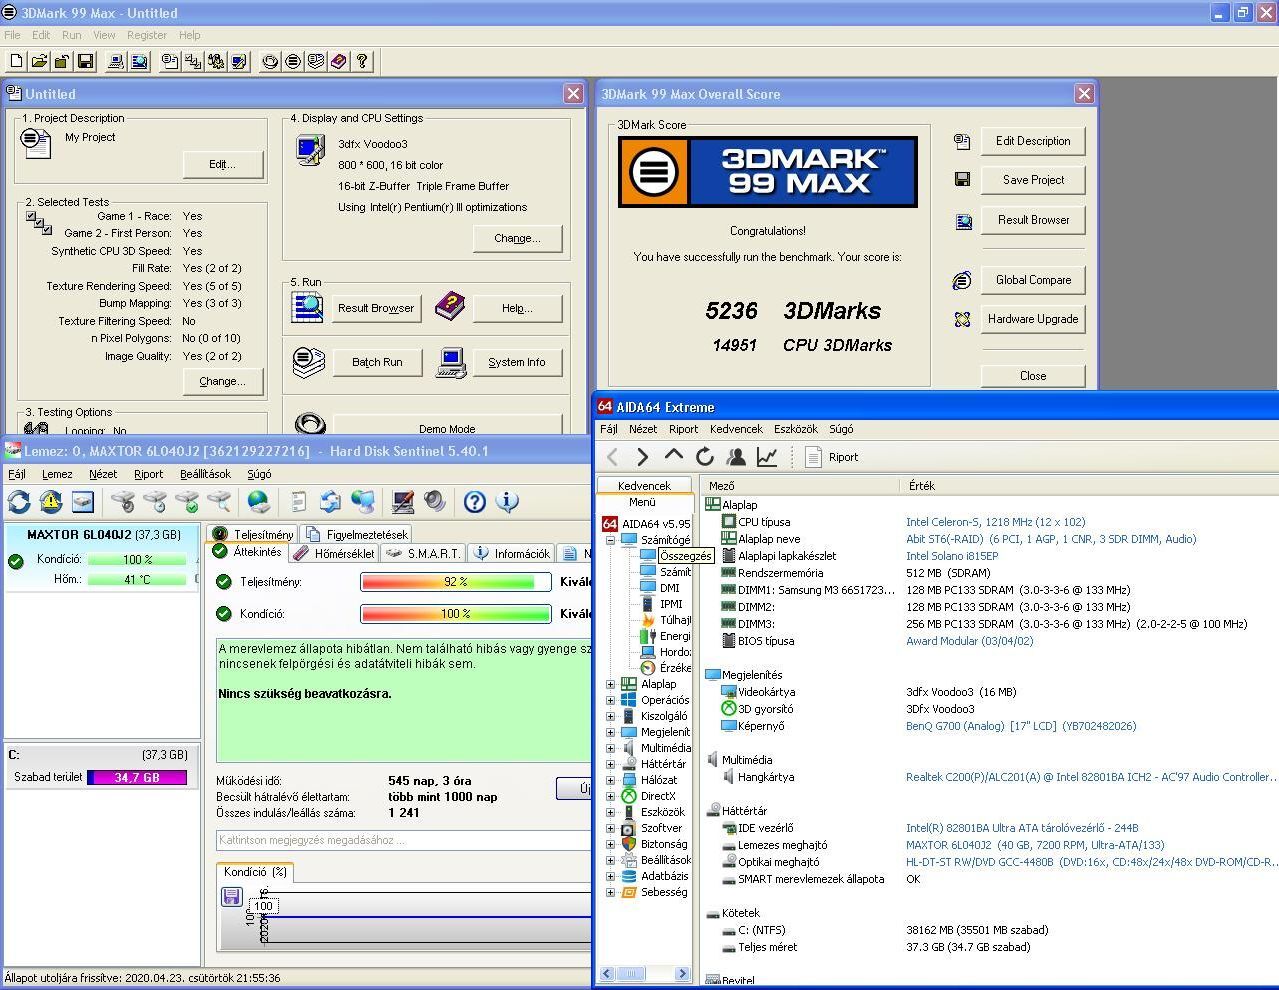Expand the DirectX tree node in AIDA64
Viewport: 1279px width, 990px height.
[610, 796]
